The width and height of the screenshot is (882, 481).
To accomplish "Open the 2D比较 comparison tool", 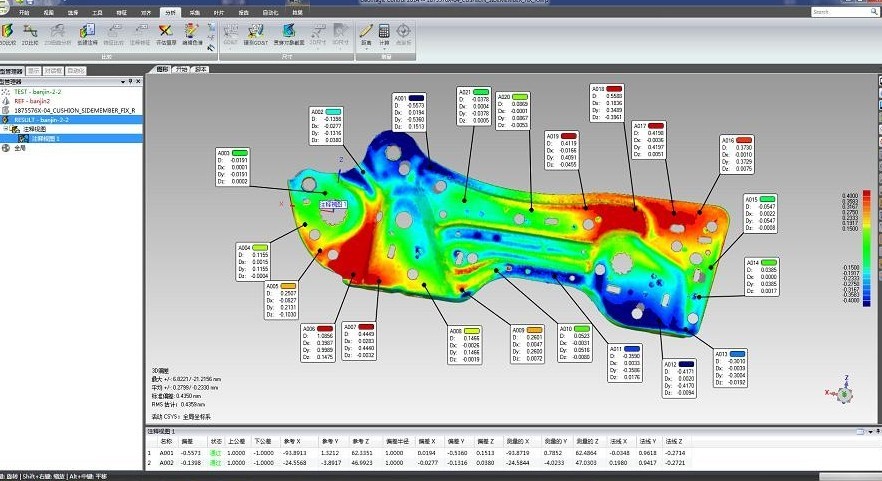I will (30, 33).
